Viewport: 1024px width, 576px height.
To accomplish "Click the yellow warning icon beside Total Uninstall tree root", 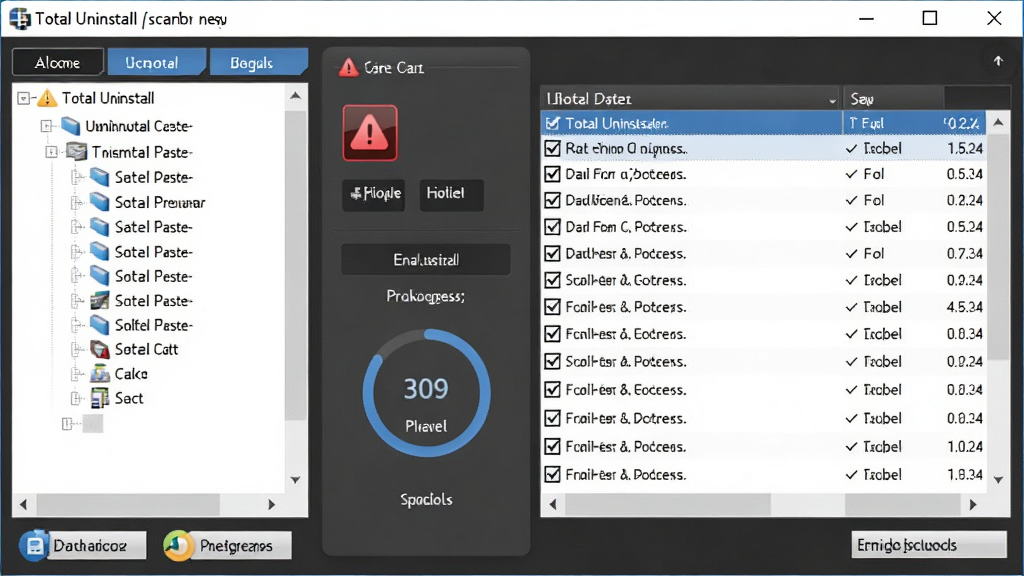I will (46, 99).
